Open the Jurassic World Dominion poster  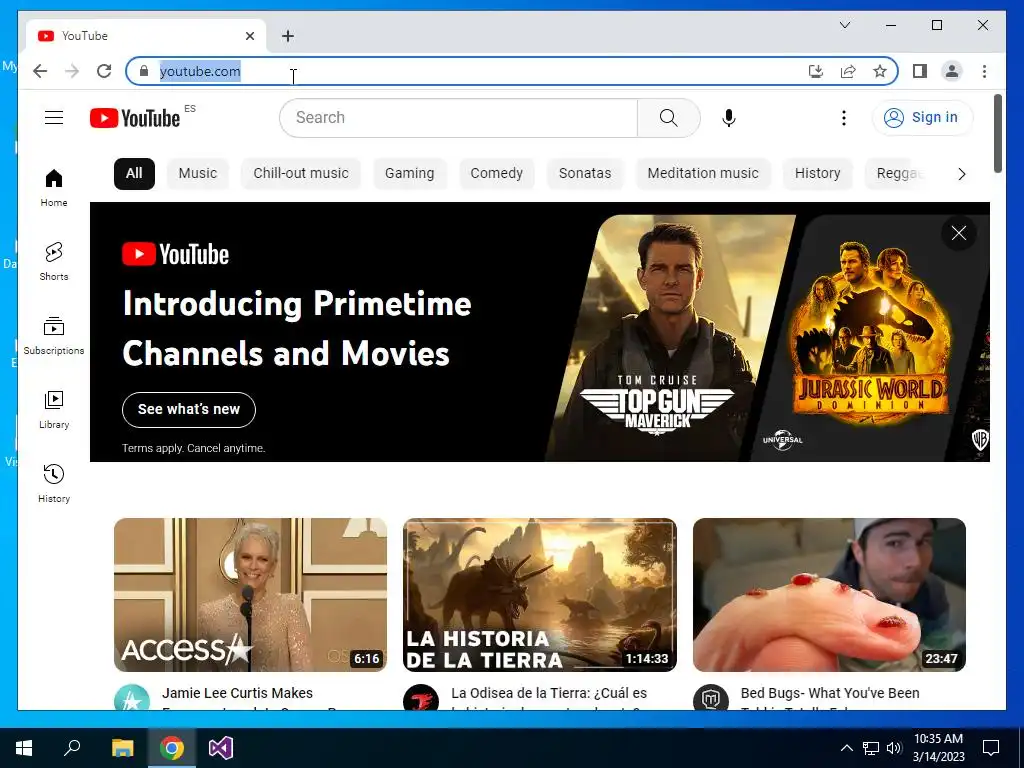click(x=869, y=338)
